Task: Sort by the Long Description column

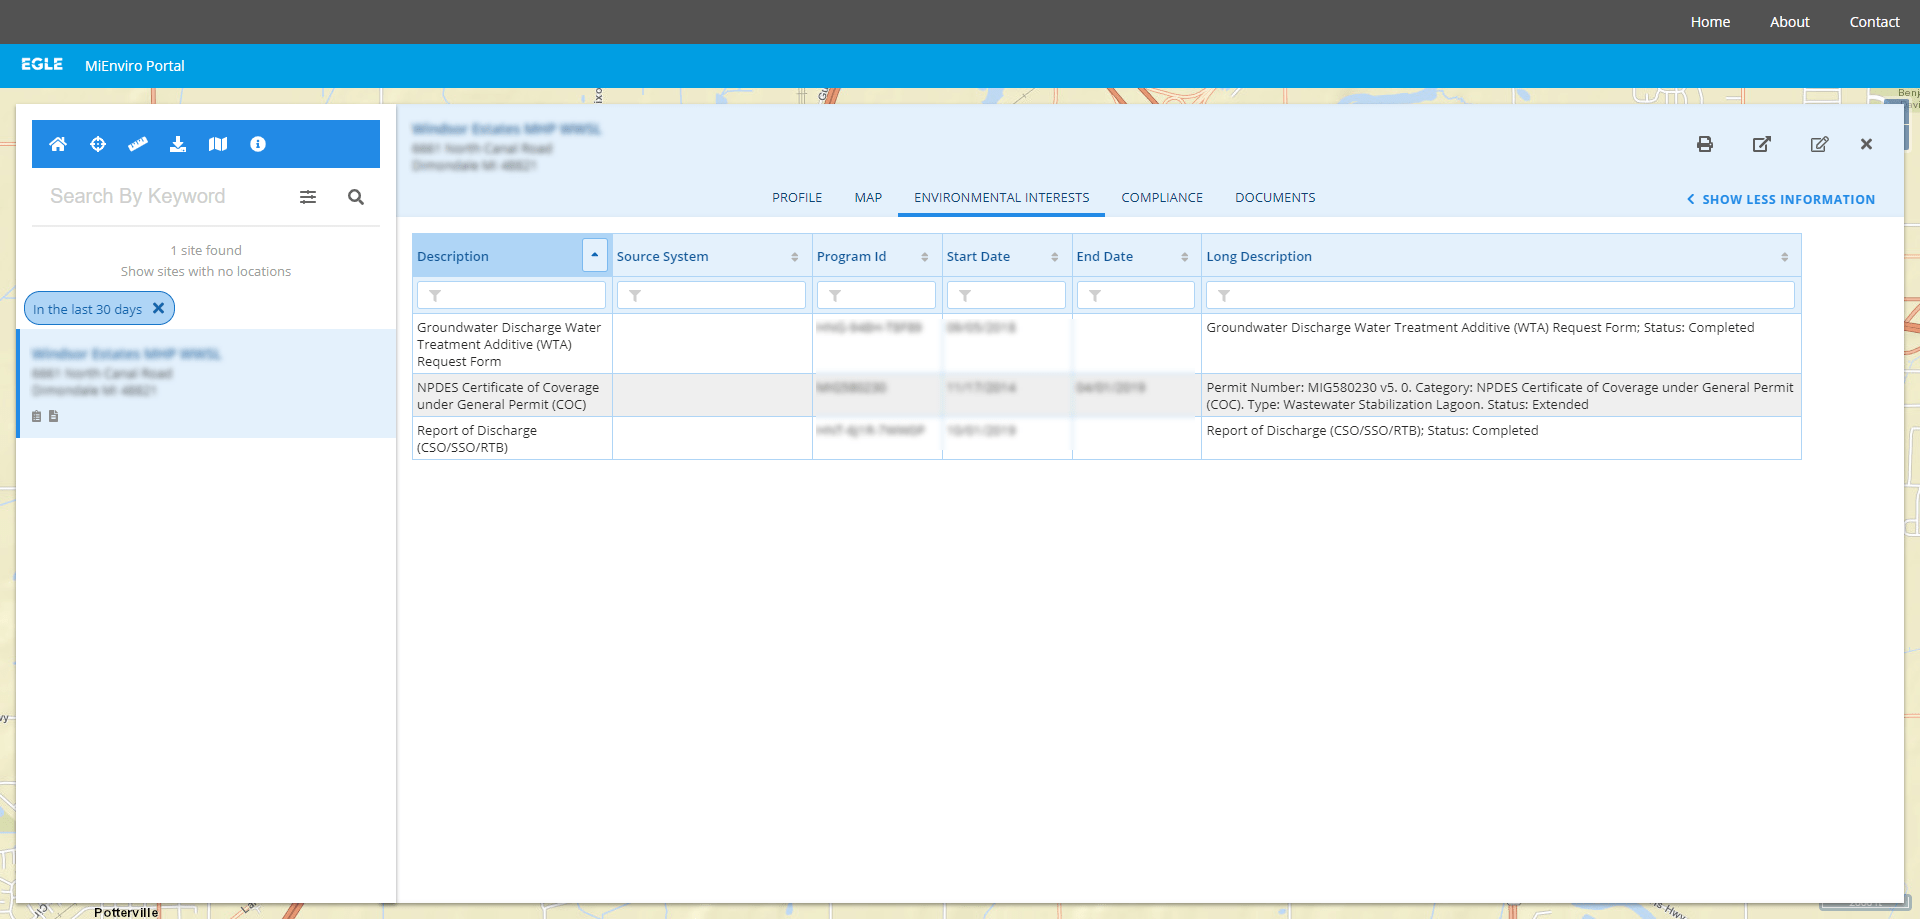Action: tap(1785, 257)
